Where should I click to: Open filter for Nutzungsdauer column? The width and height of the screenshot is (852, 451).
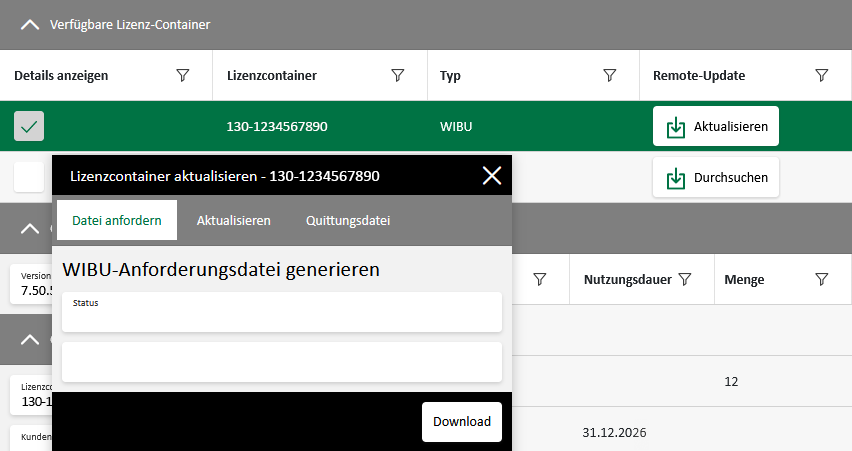tap(685, 280)
